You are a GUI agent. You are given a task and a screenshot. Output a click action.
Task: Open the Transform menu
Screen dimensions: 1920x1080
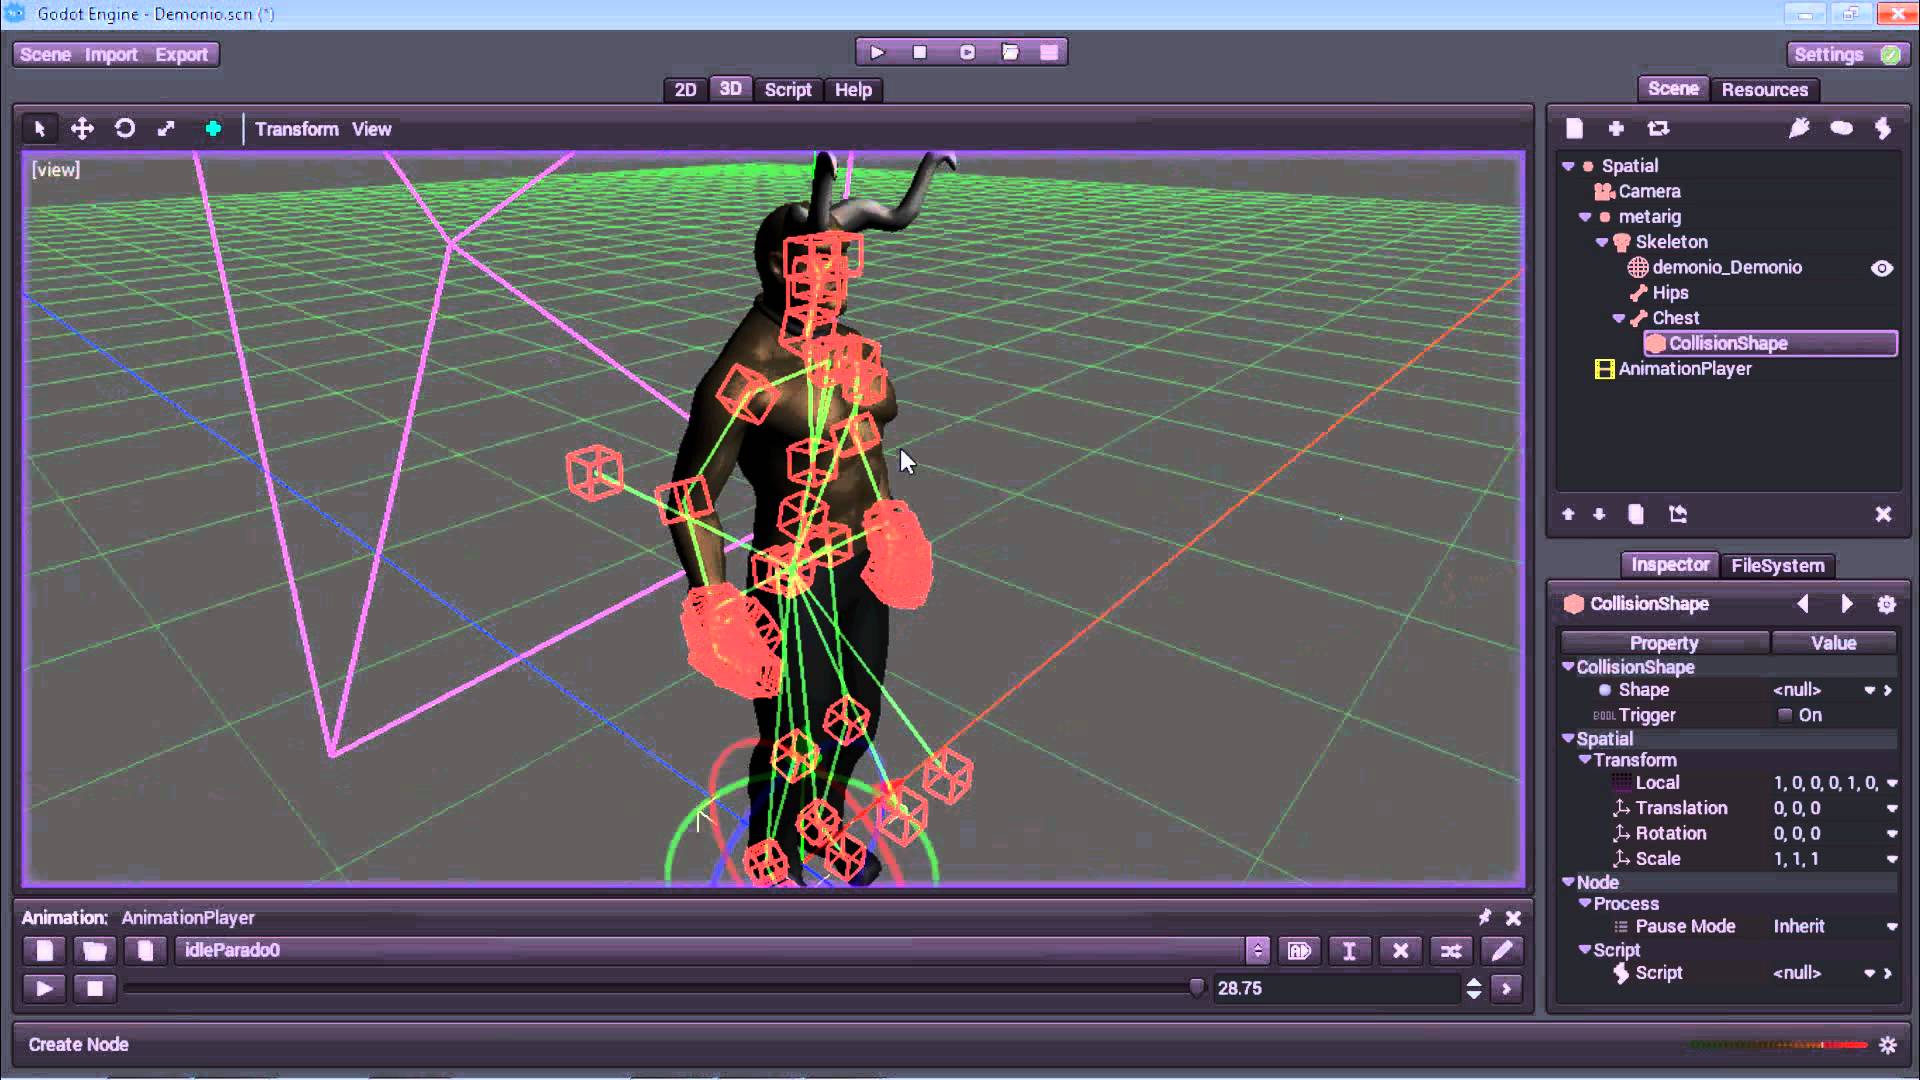tap(296, 129)
